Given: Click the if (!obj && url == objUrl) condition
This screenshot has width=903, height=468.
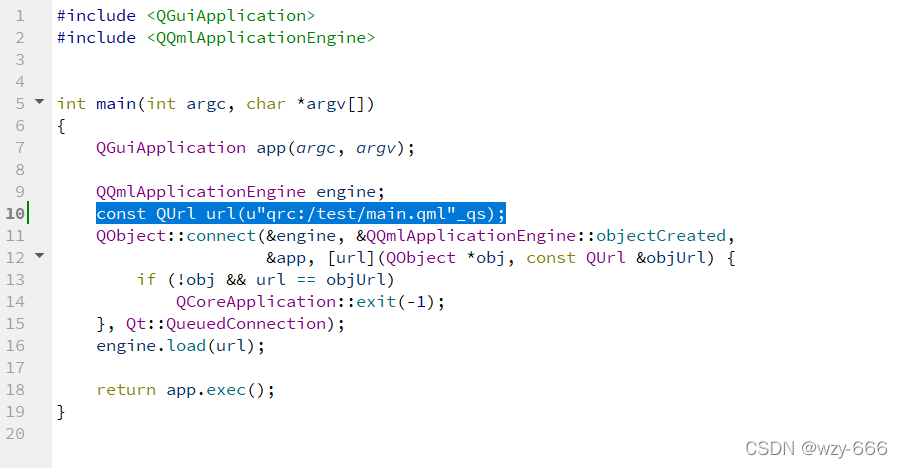Looking at the screenshot, I should 265,280.
